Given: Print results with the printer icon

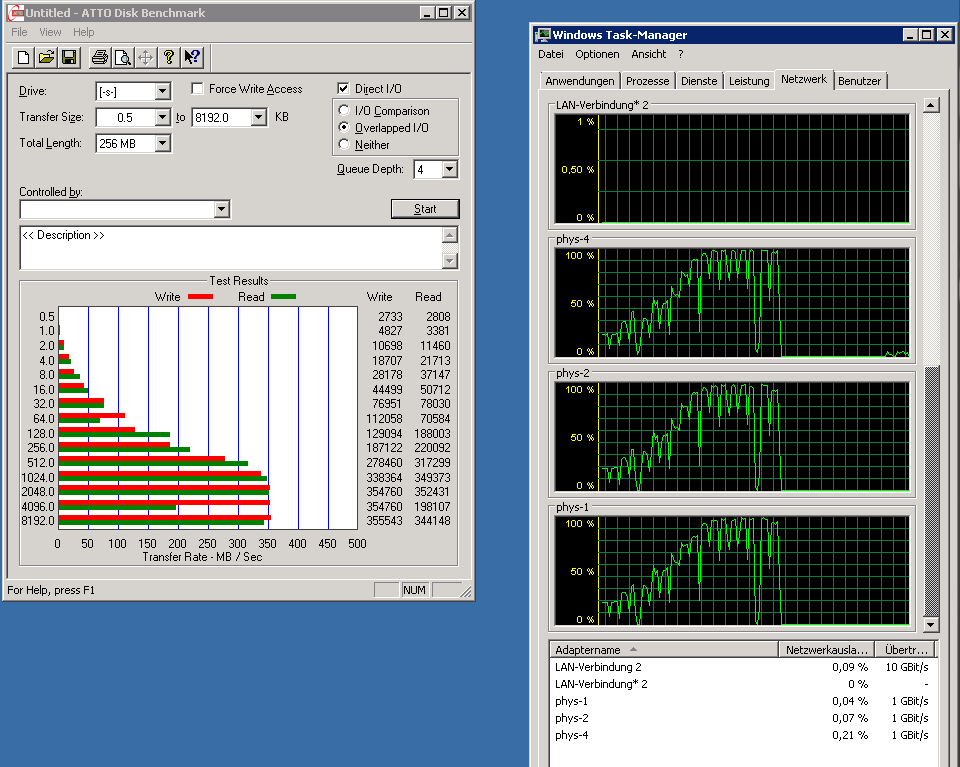Looking at the screenshot, I should coord(100,58).
